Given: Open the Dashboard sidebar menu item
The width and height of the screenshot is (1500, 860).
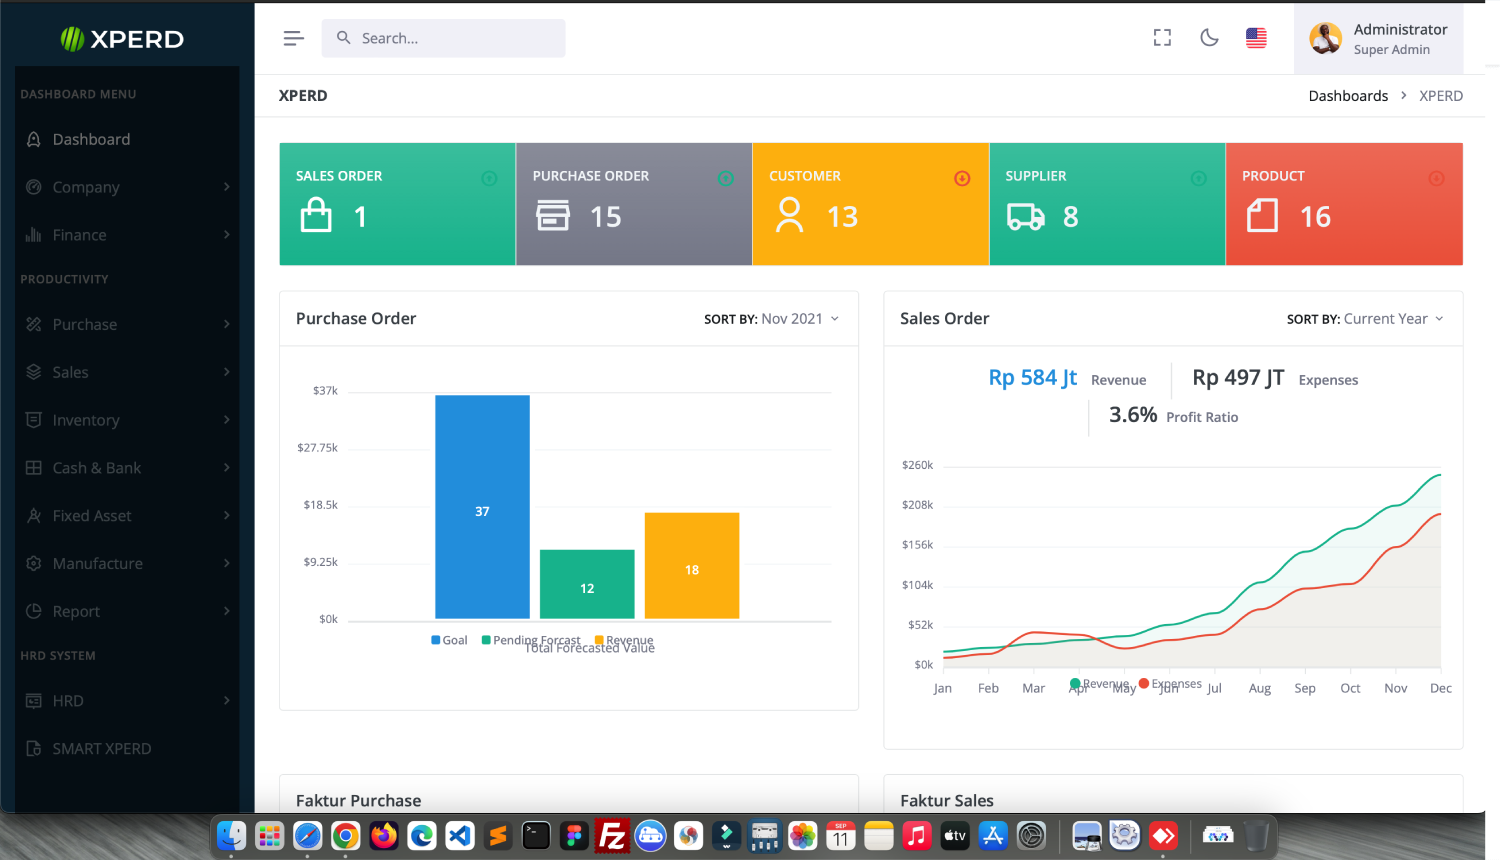Looking at the screenshot, I should 91,139.
